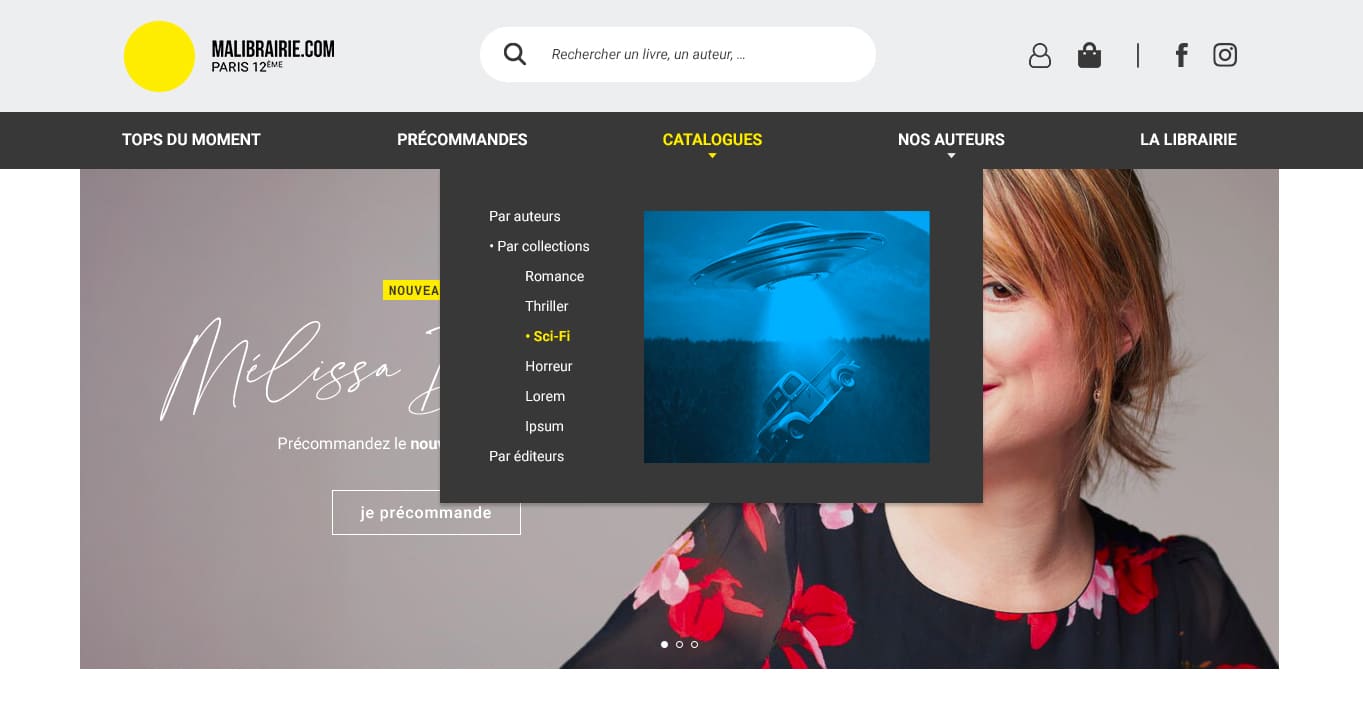Open the Par éditeurs catalogue link
The image size is (1363, 722).
pyautogui.click(x=526, y=456)
